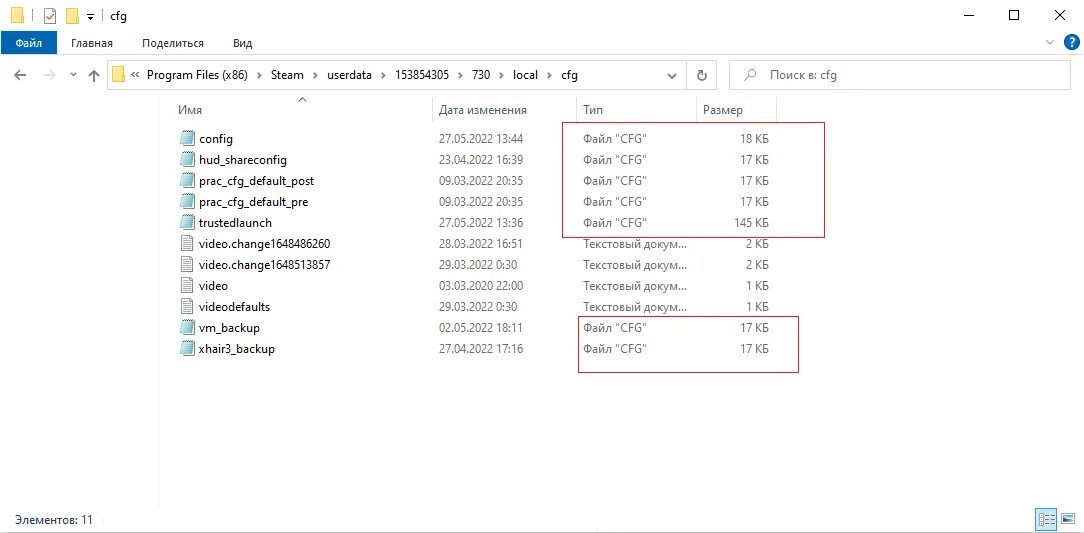Select the videodefaults file name

pos(234,306)
